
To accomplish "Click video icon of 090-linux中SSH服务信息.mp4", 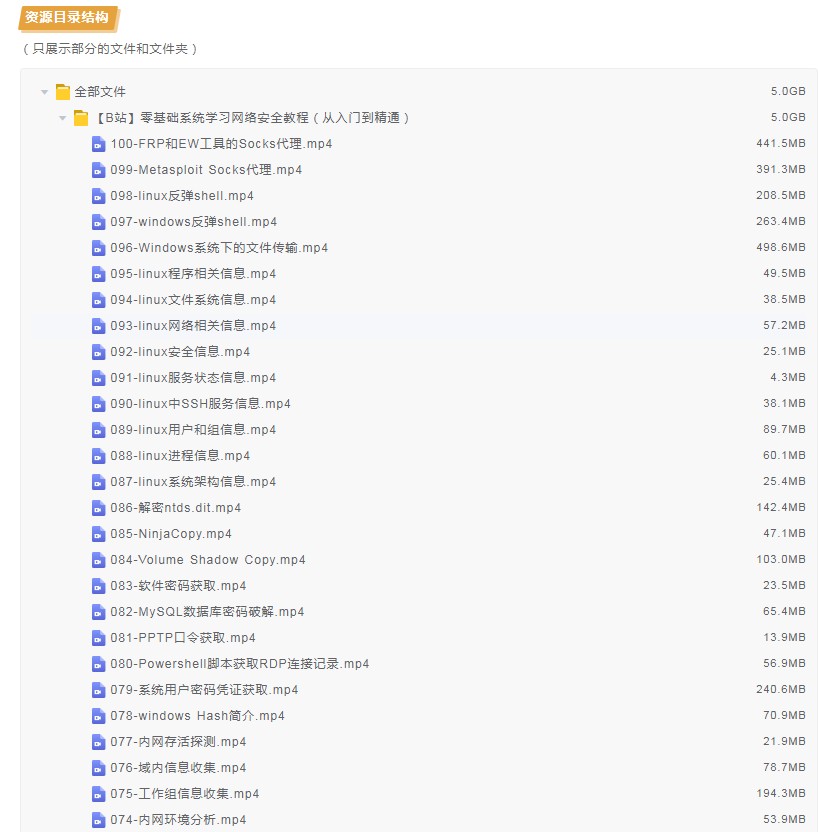I will [99, 404].
